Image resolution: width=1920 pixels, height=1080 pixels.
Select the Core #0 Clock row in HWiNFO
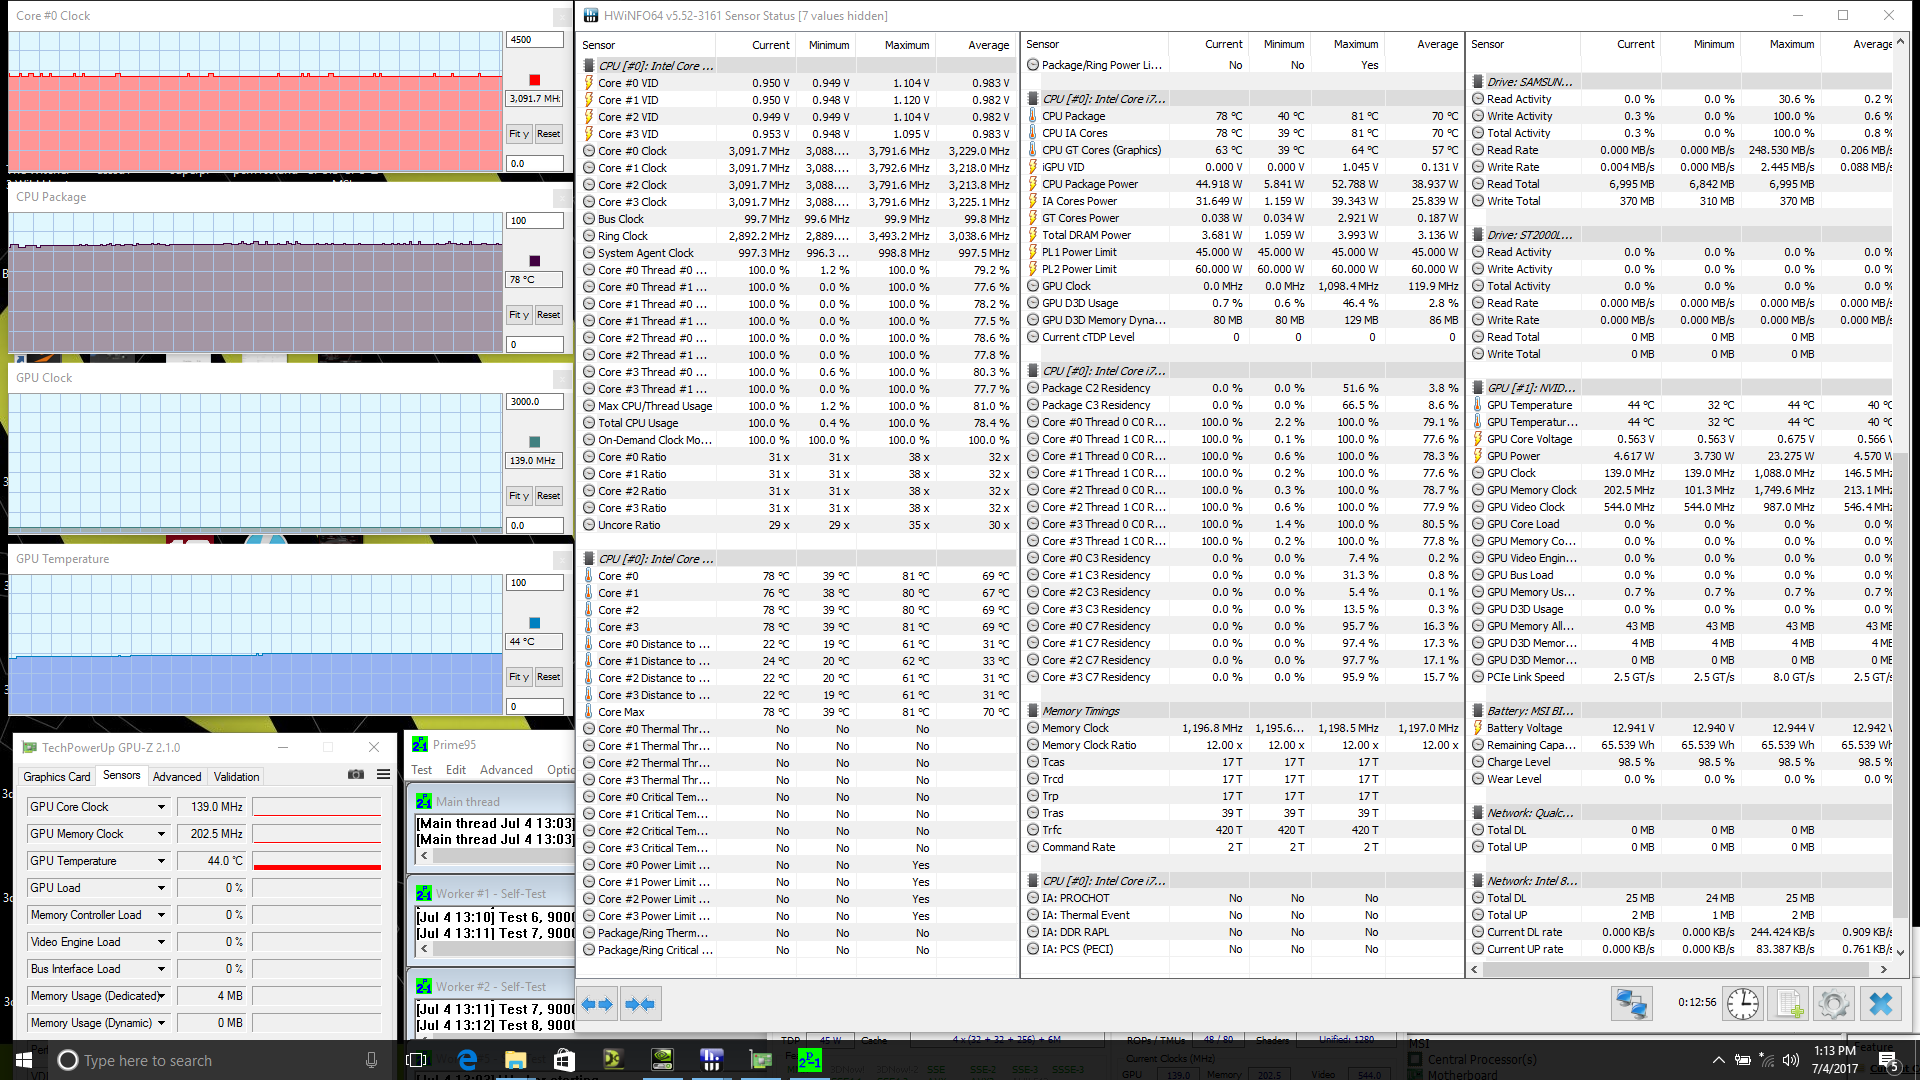[797, 151]
